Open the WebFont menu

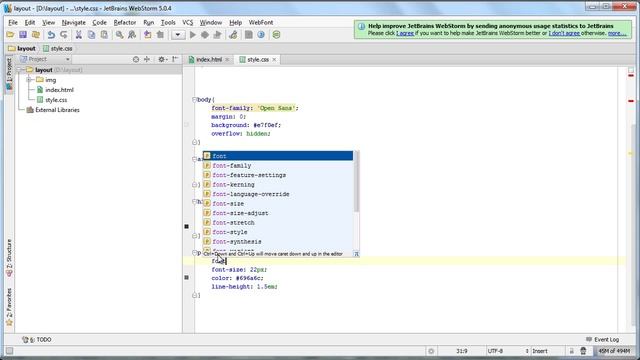261,22
